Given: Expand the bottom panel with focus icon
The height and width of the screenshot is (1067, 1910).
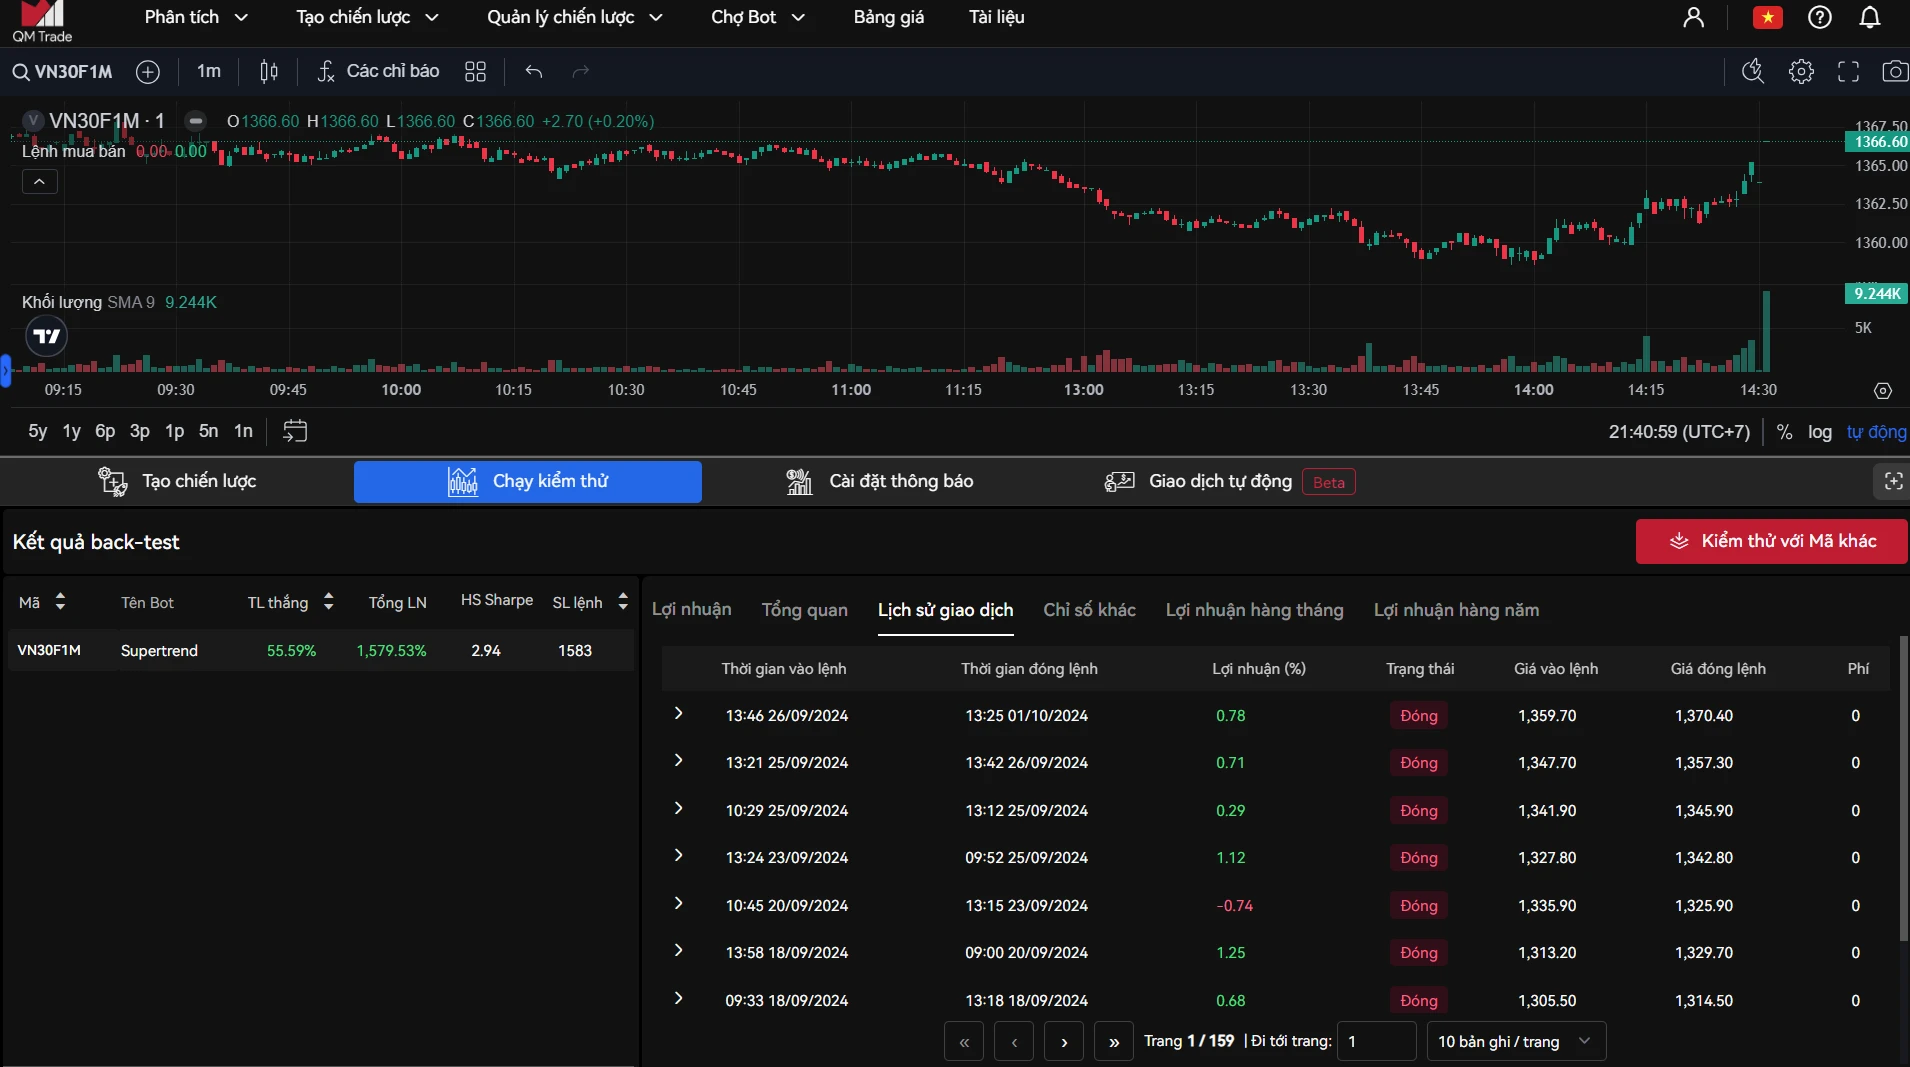Looking at the screenshot, I should 1893,481.
